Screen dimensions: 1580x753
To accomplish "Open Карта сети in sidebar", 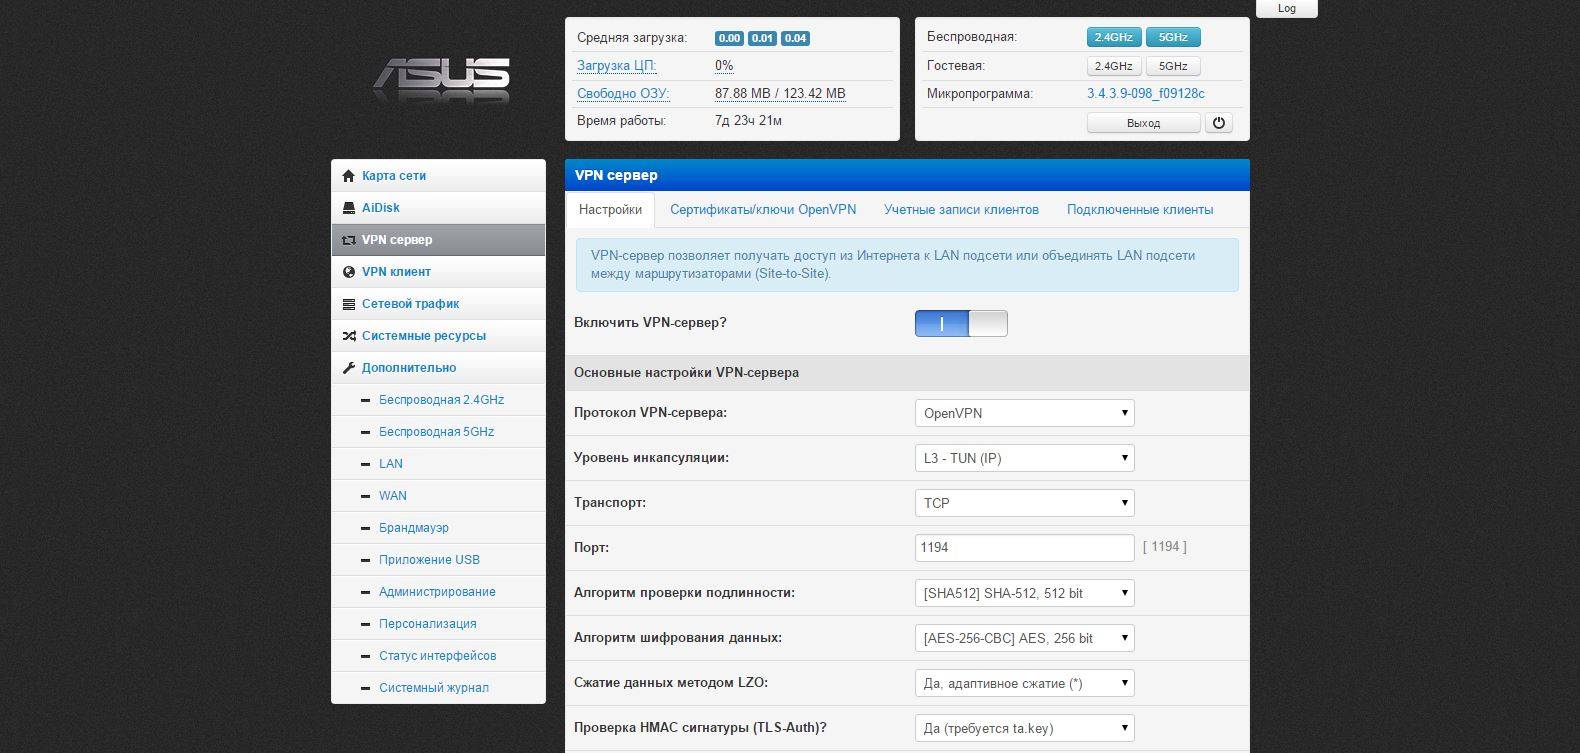I will 438,176.
